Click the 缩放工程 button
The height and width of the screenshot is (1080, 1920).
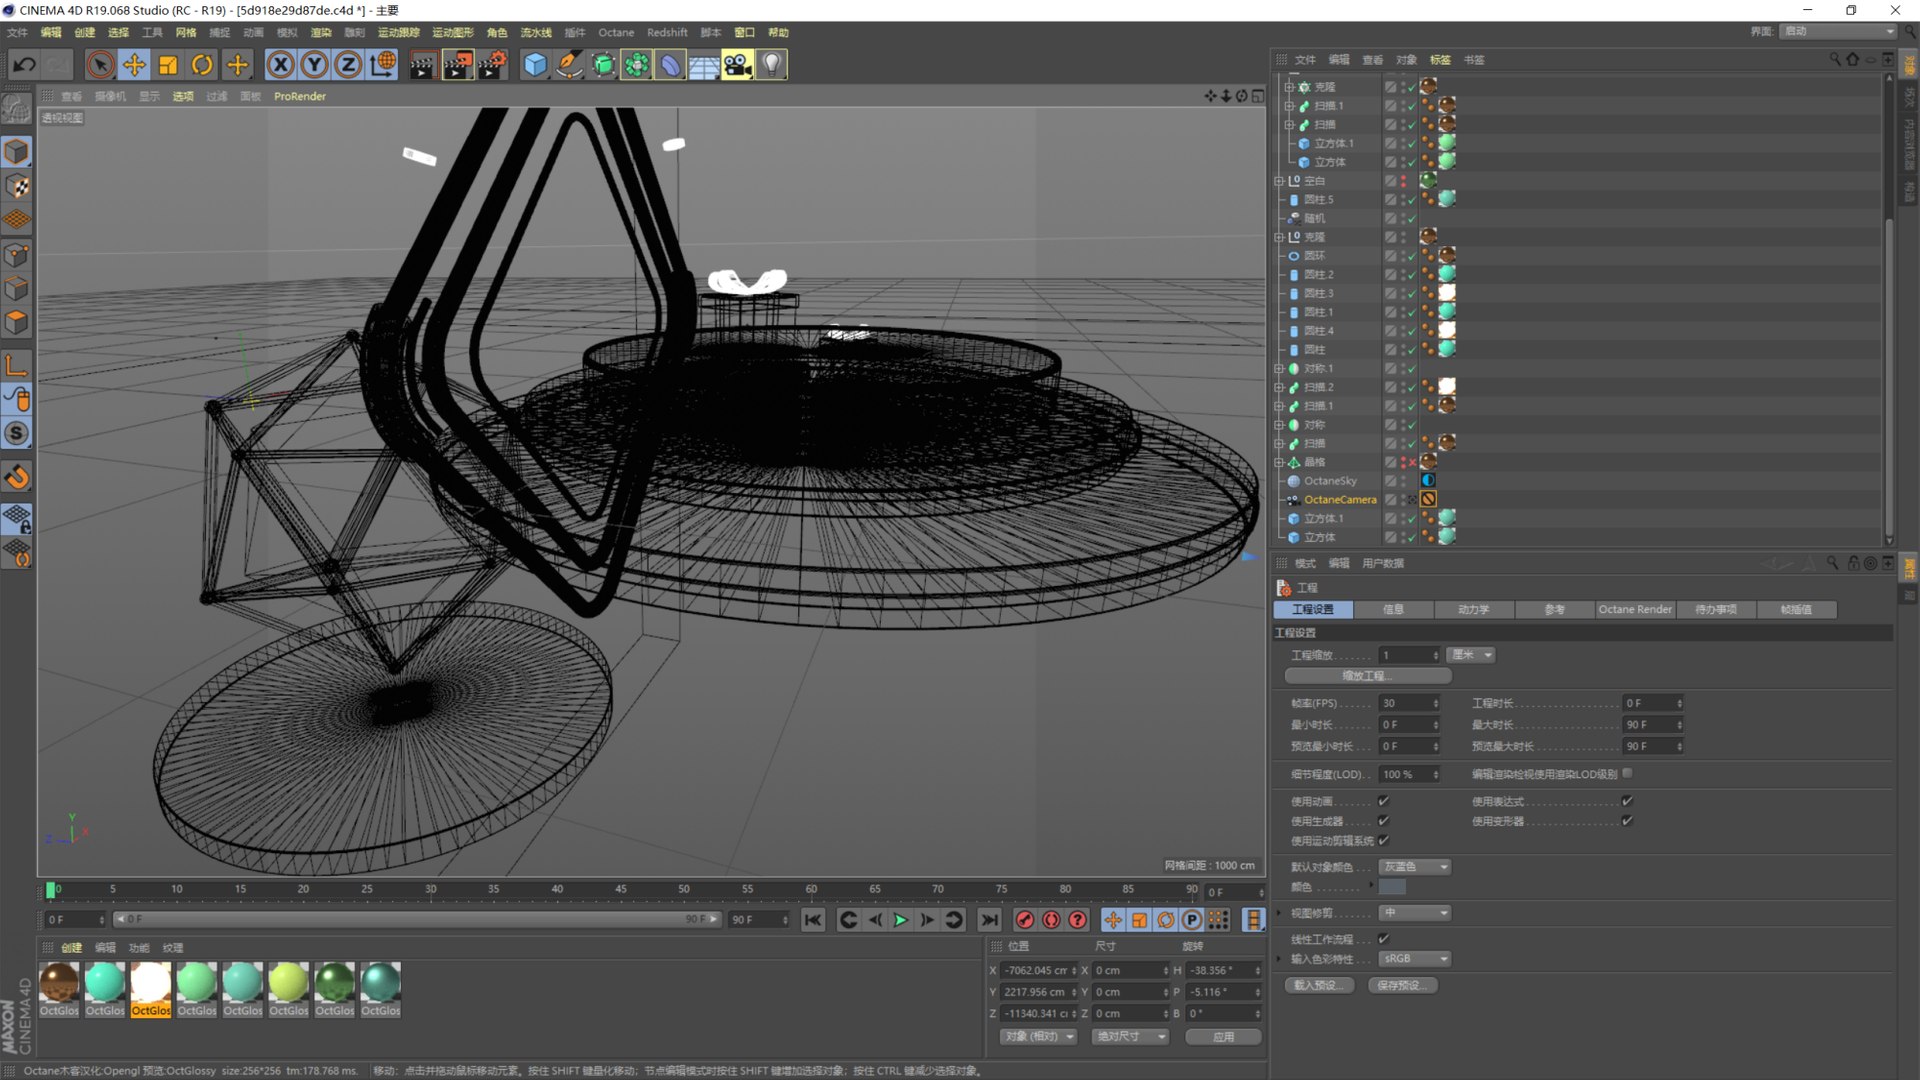[x=1367, y=676]
